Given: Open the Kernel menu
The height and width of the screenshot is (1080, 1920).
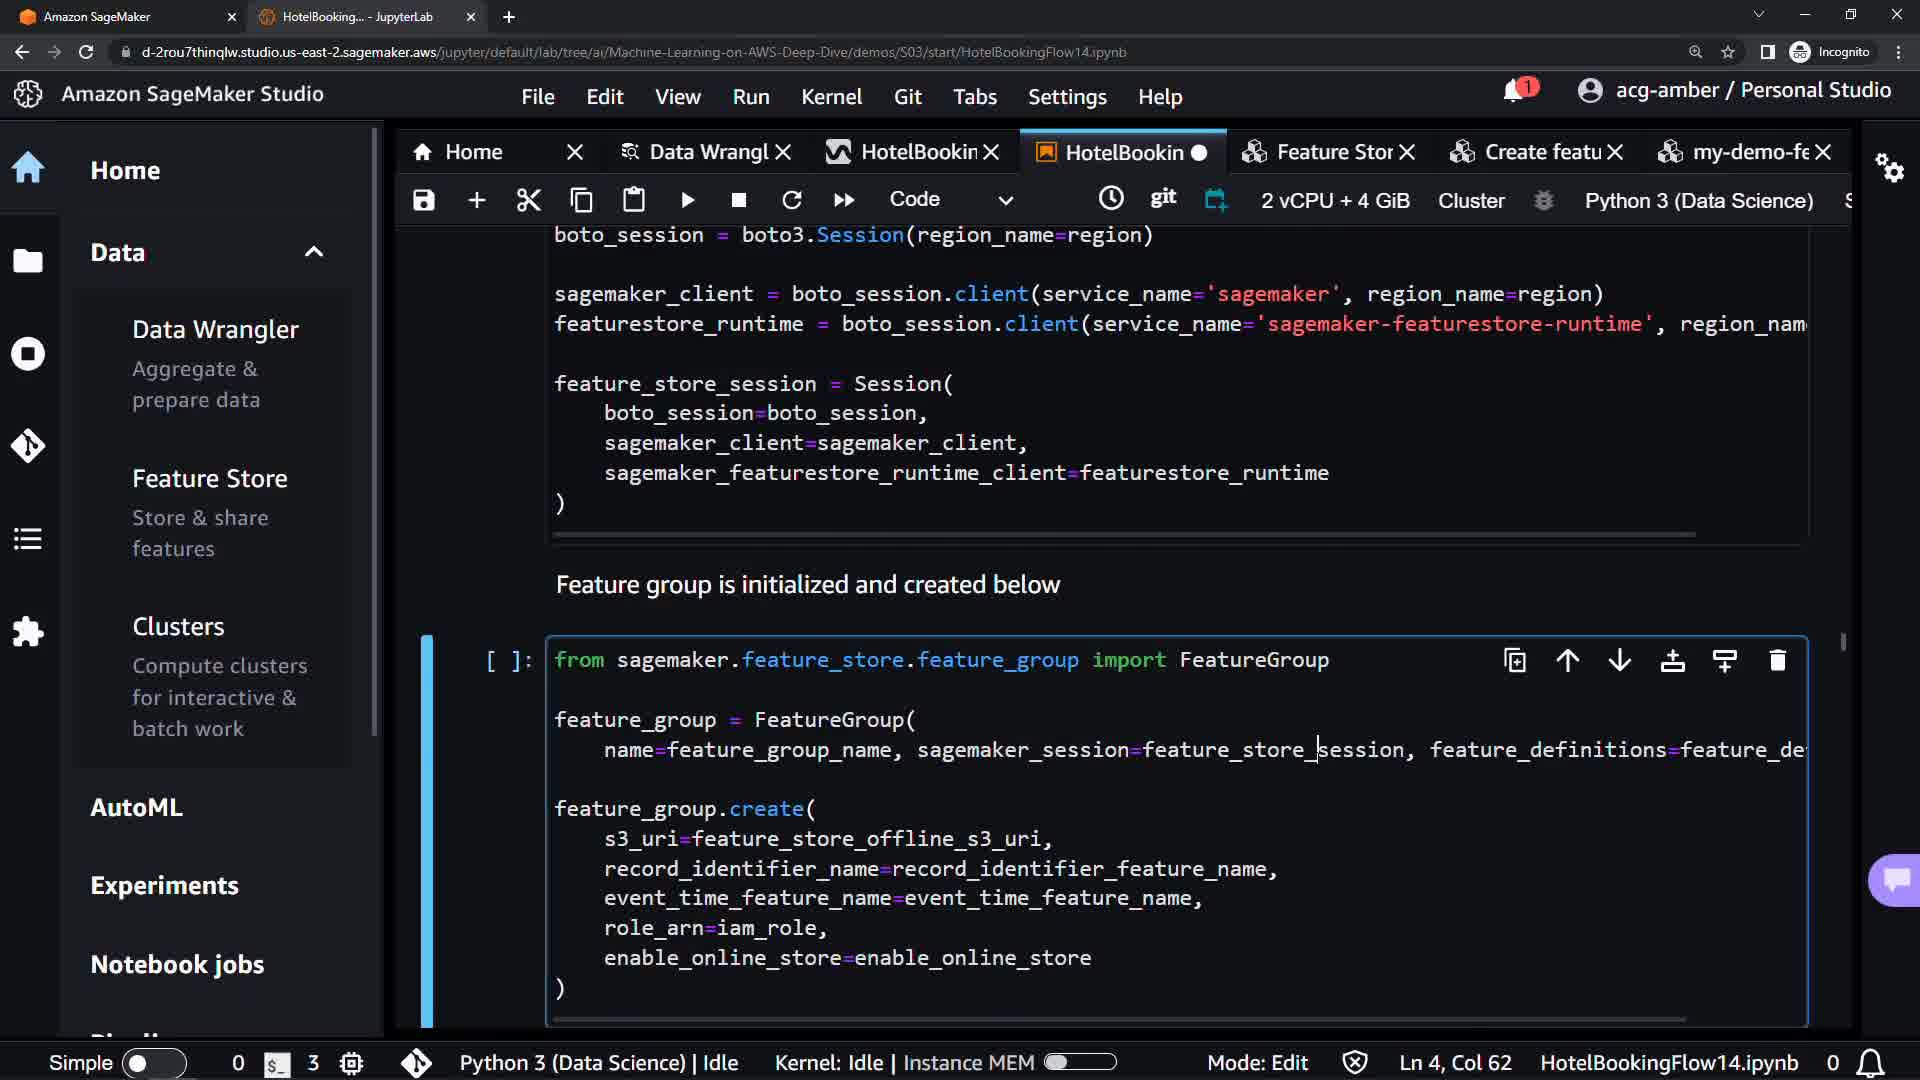Looking at the screenshot, I should pos(830,97).
